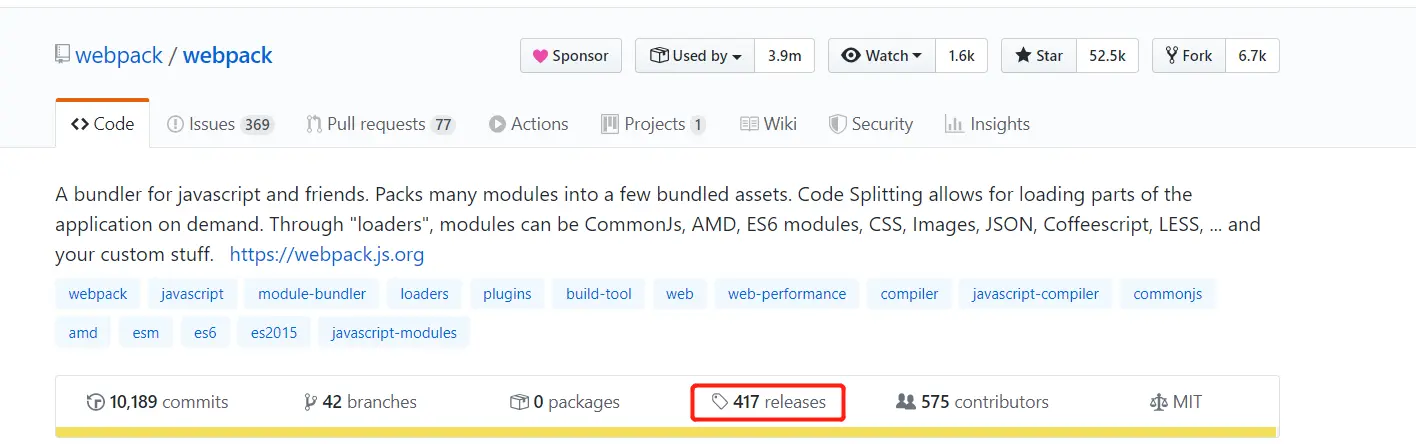Screen dimensions: 1416x444
Task: Open the Issues tab
Action: pyautogui.click(x=220, y=124)
